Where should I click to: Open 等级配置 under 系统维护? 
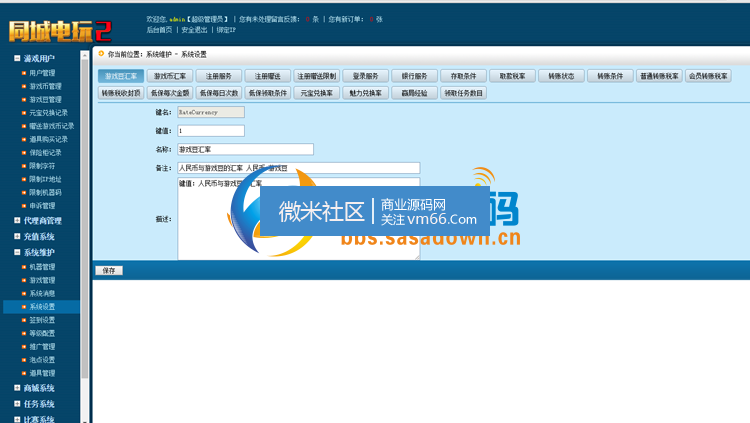point(42,334)
